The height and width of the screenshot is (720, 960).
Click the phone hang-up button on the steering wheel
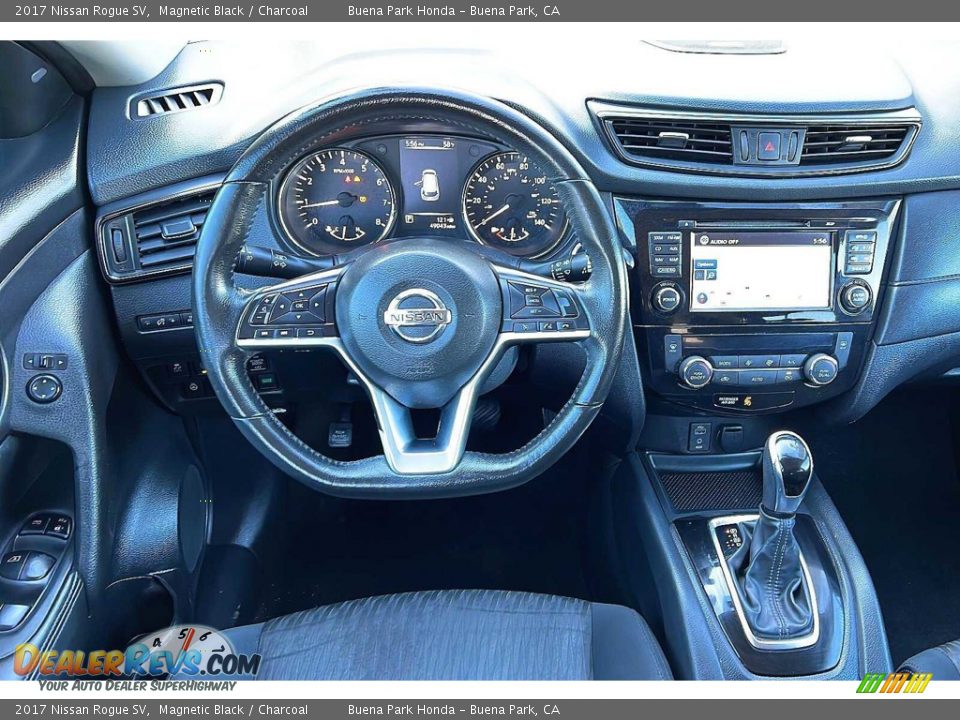[565, 326]
